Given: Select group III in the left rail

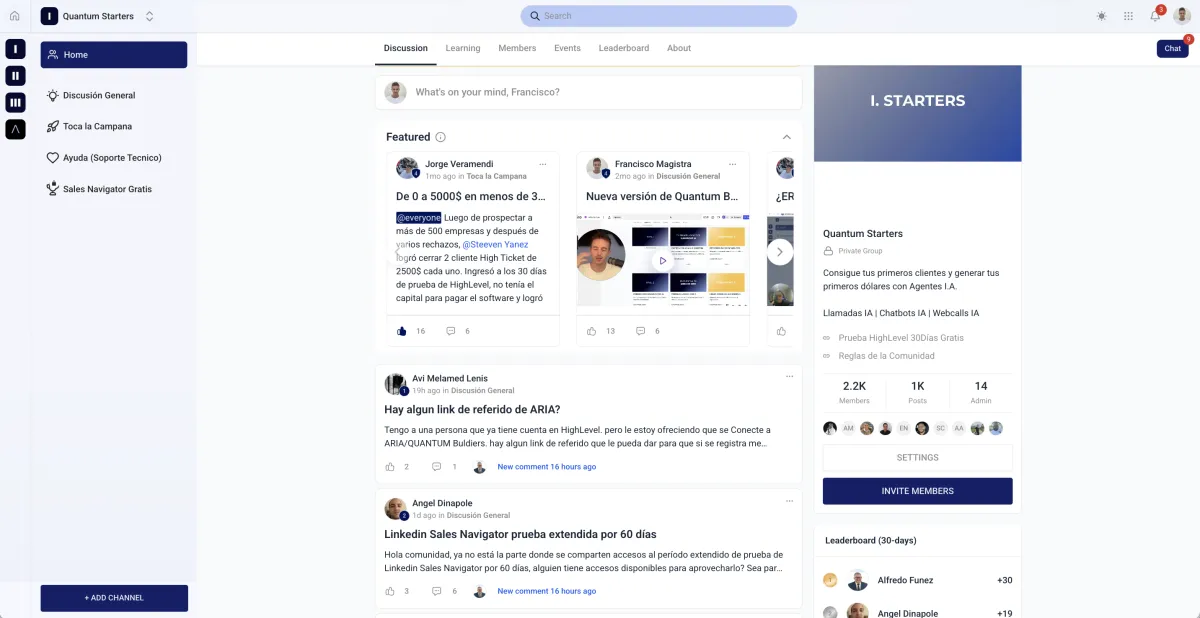Looking at the screenshot, I should pyautogui.click(x=15, y=102).
